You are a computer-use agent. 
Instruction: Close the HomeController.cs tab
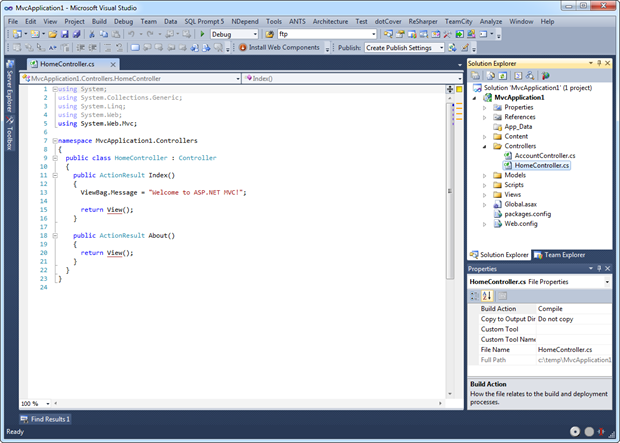113,64
